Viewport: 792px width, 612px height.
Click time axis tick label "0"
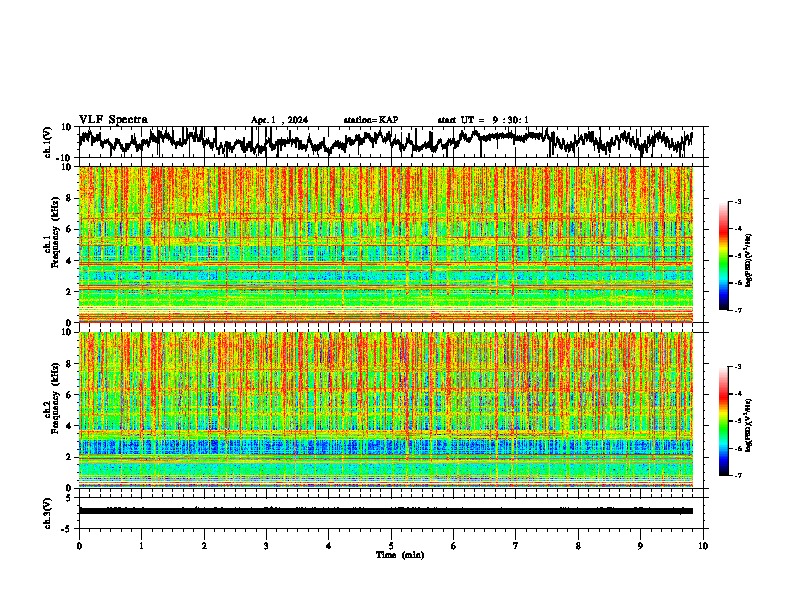(79, 546)
